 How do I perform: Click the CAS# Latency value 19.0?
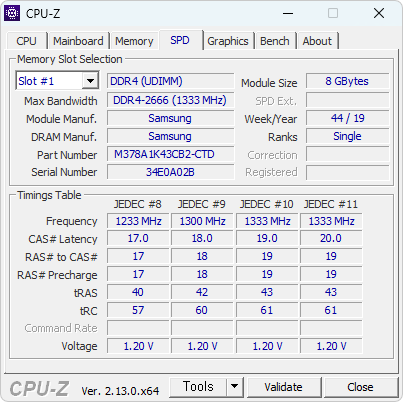(267, 239)
